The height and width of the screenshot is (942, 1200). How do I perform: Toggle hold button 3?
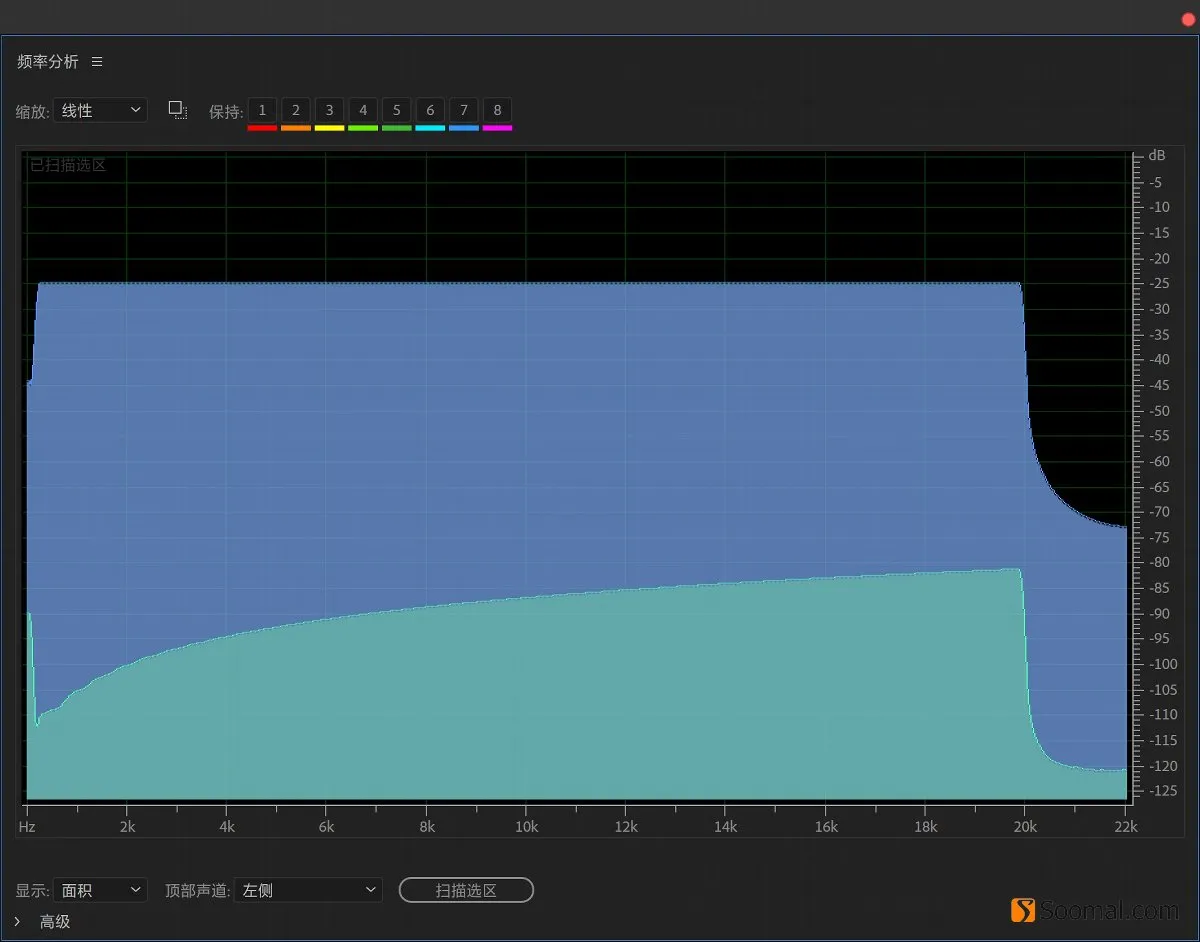pos(329,110)
